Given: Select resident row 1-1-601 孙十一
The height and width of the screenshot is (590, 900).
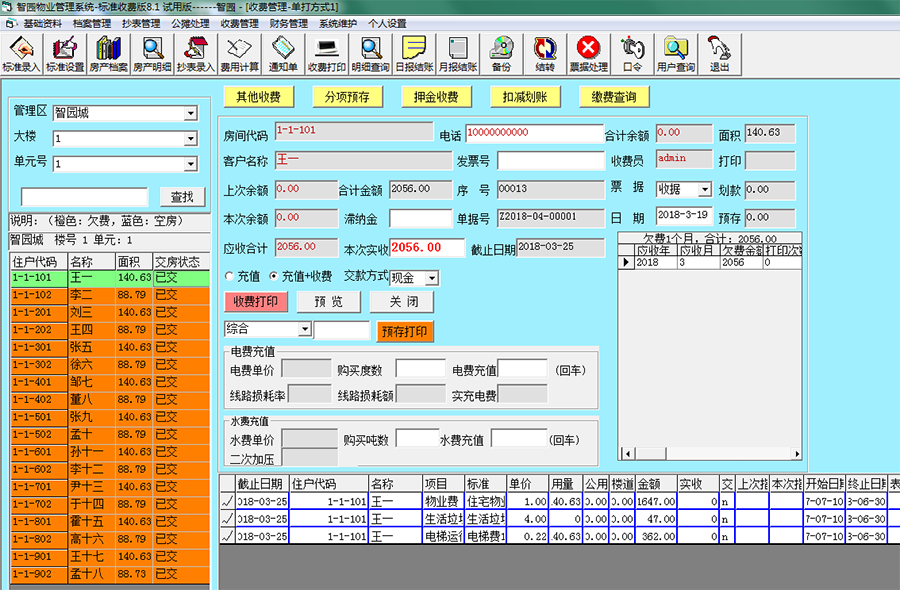Looking at the screenshot, I should coord(110,452).
